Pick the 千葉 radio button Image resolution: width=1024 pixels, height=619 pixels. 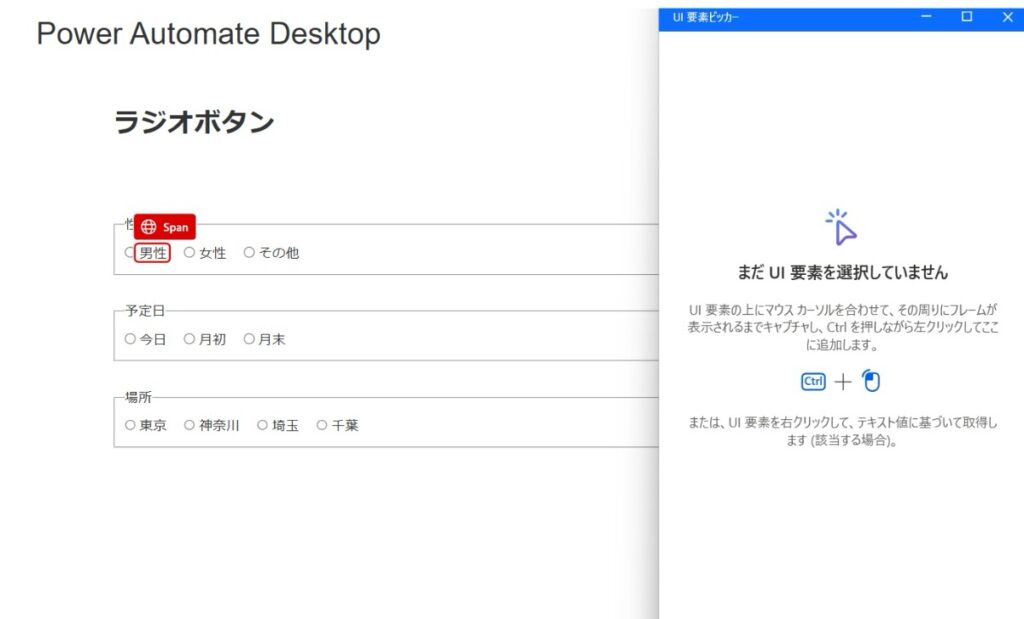[321, 424]
